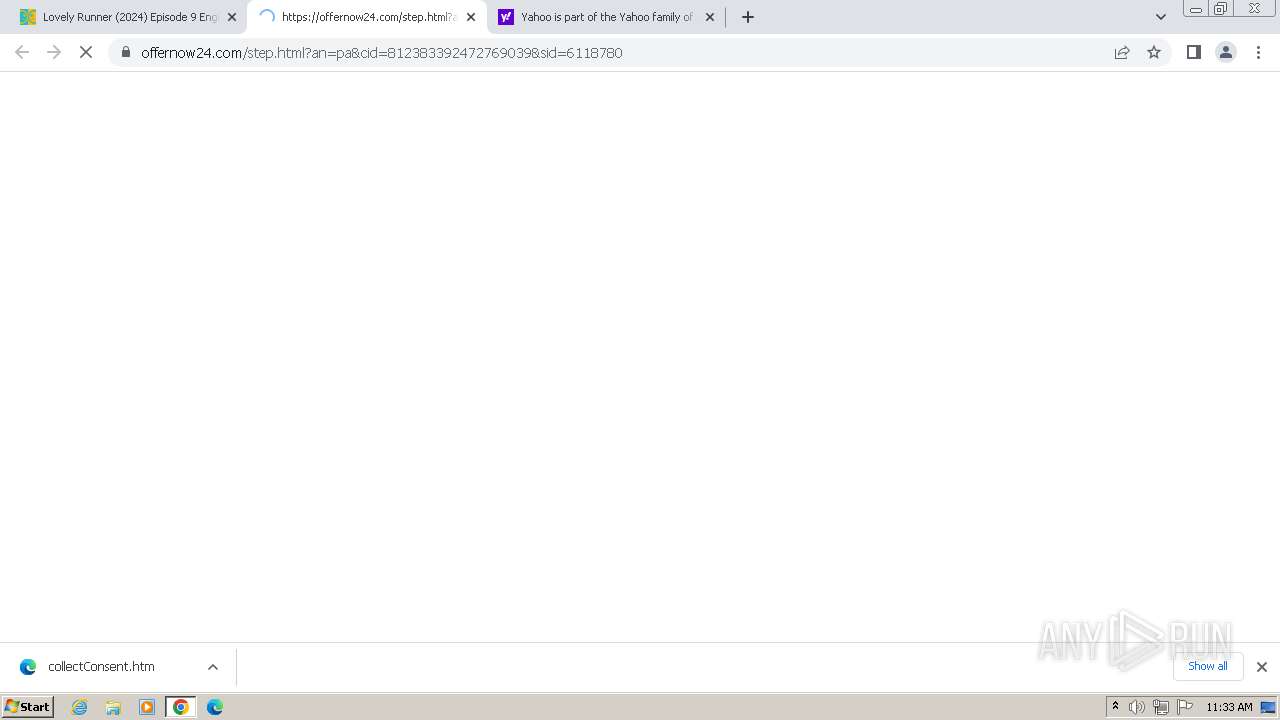Bookmark this tab with star icon
The image size is (1280, 720).
click(x=1154, y=52)
